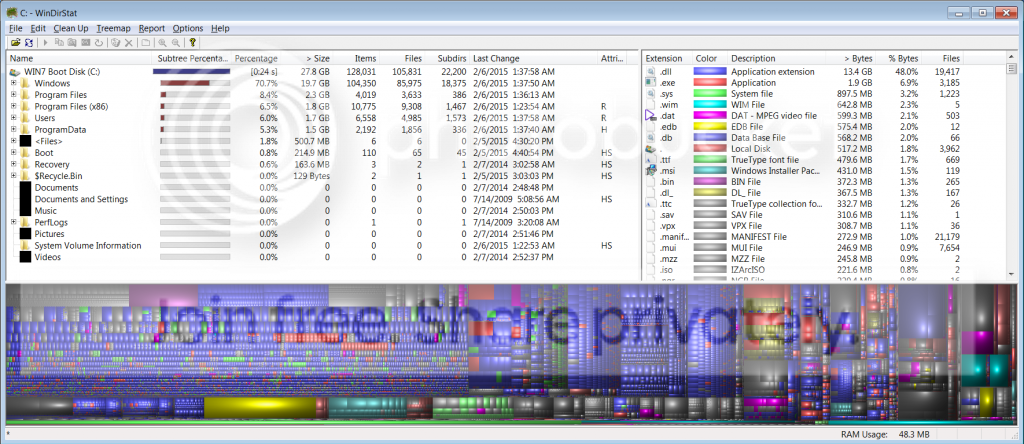Sort by the Last Change column header

[532, 59]
